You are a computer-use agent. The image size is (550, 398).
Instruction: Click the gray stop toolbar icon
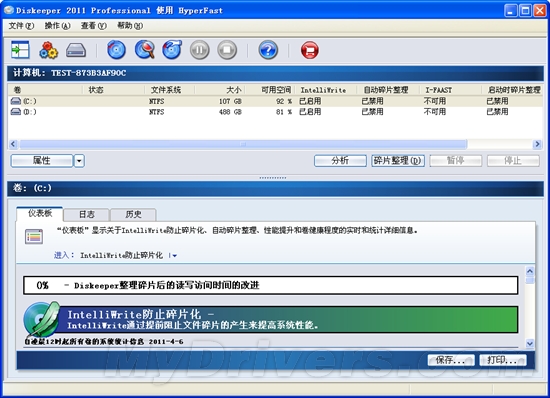[x=227, y=50]
